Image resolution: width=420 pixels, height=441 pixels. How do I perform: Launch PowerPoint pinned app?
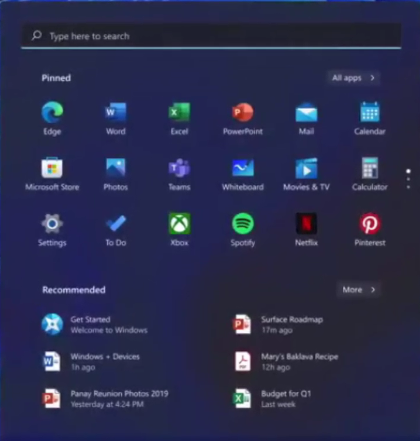(243, 118)
